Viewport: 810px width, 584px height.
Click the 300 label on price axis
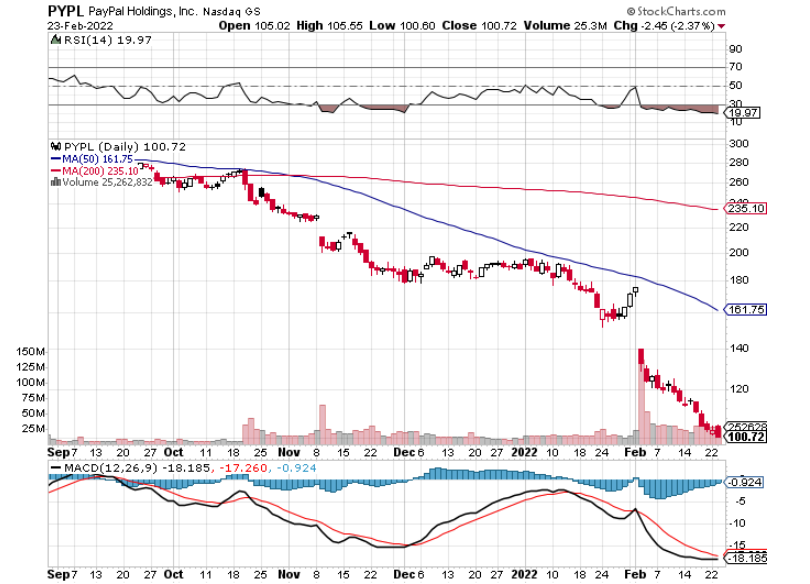tap(739, 144)
